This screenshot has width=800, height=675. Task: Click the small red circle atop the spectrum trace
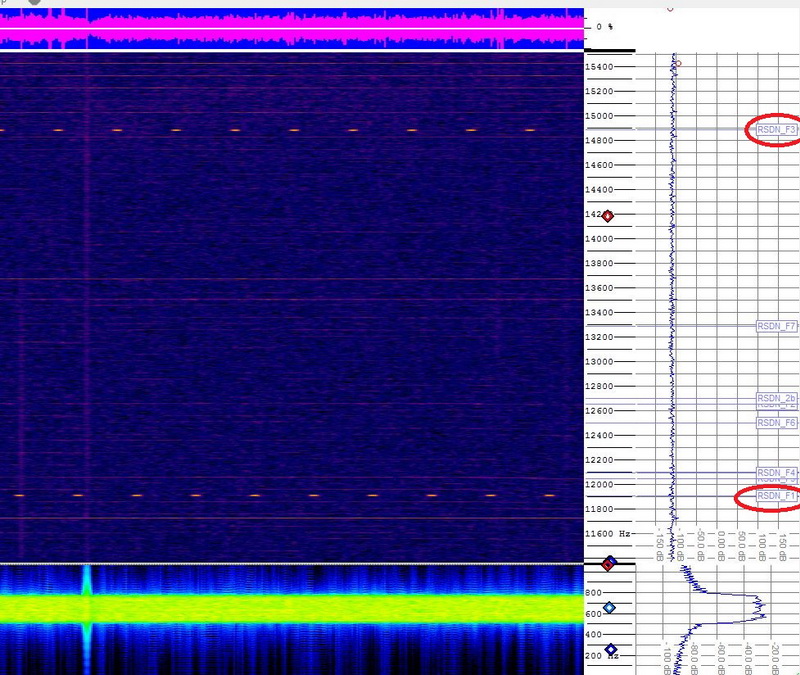click(x=678, y=63)
